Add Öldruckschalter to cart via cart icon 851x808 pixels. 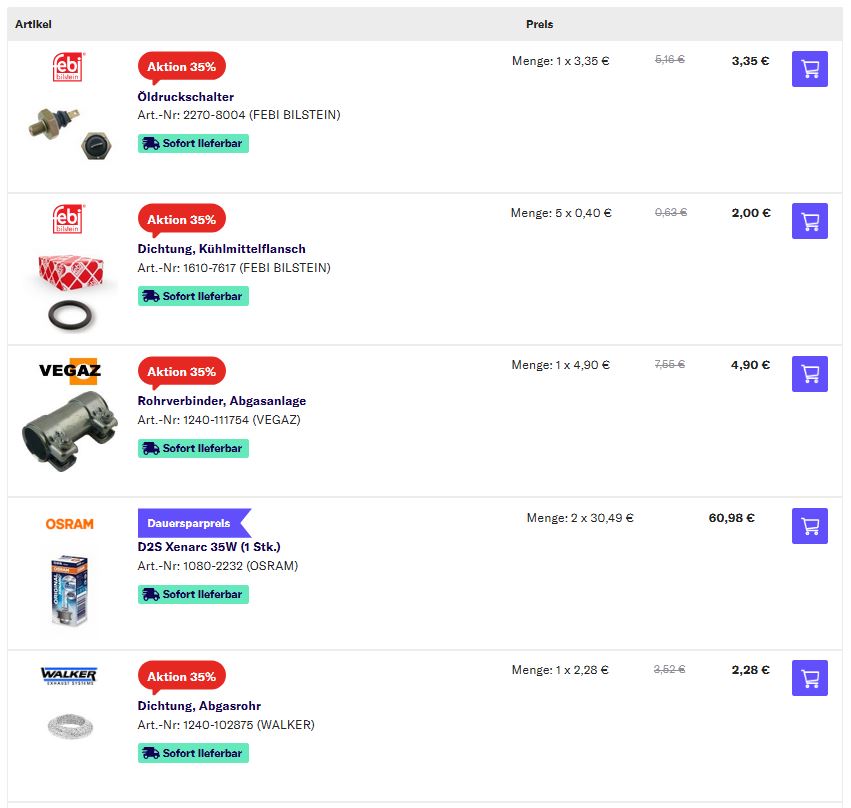pos(809,69)
